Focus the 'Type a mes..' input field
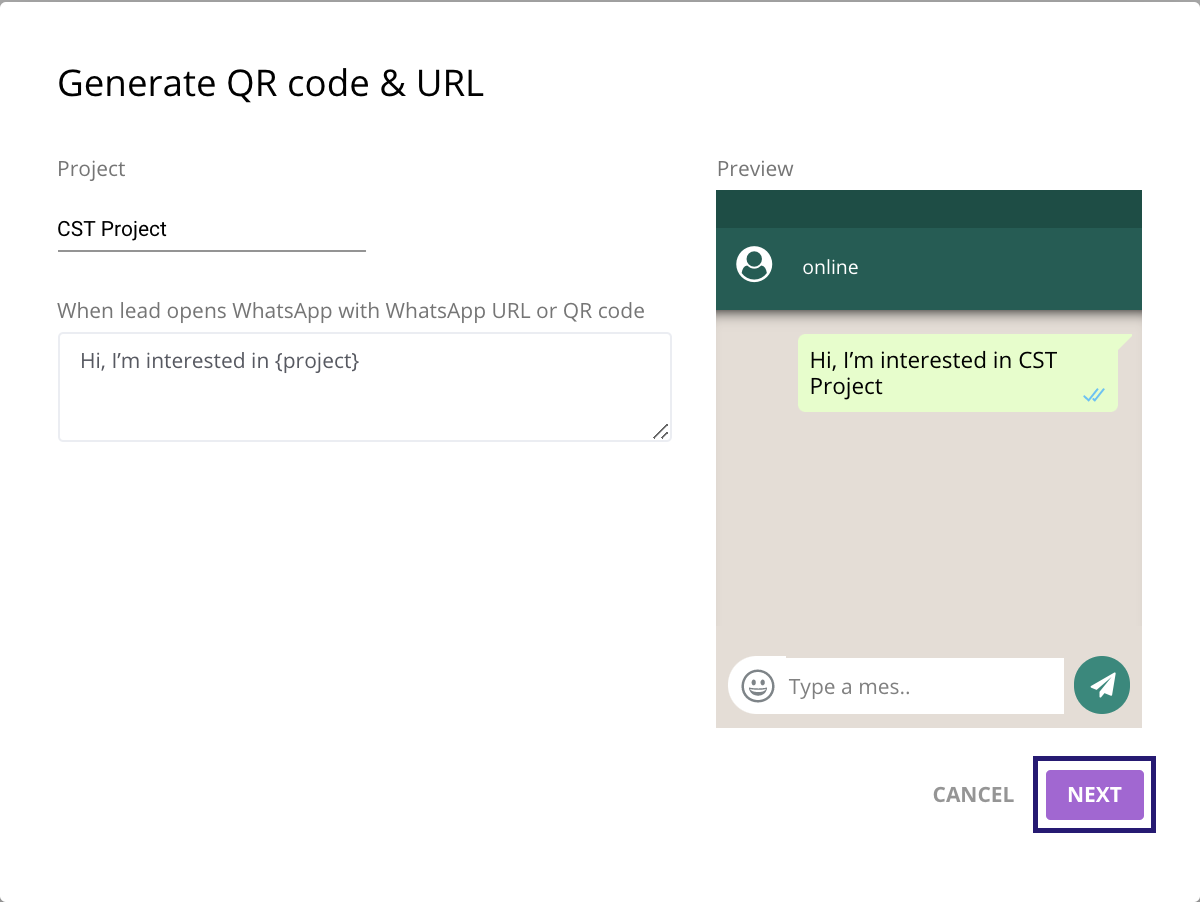This screenshot has width=1200, height=902. (x=920, y=686)
